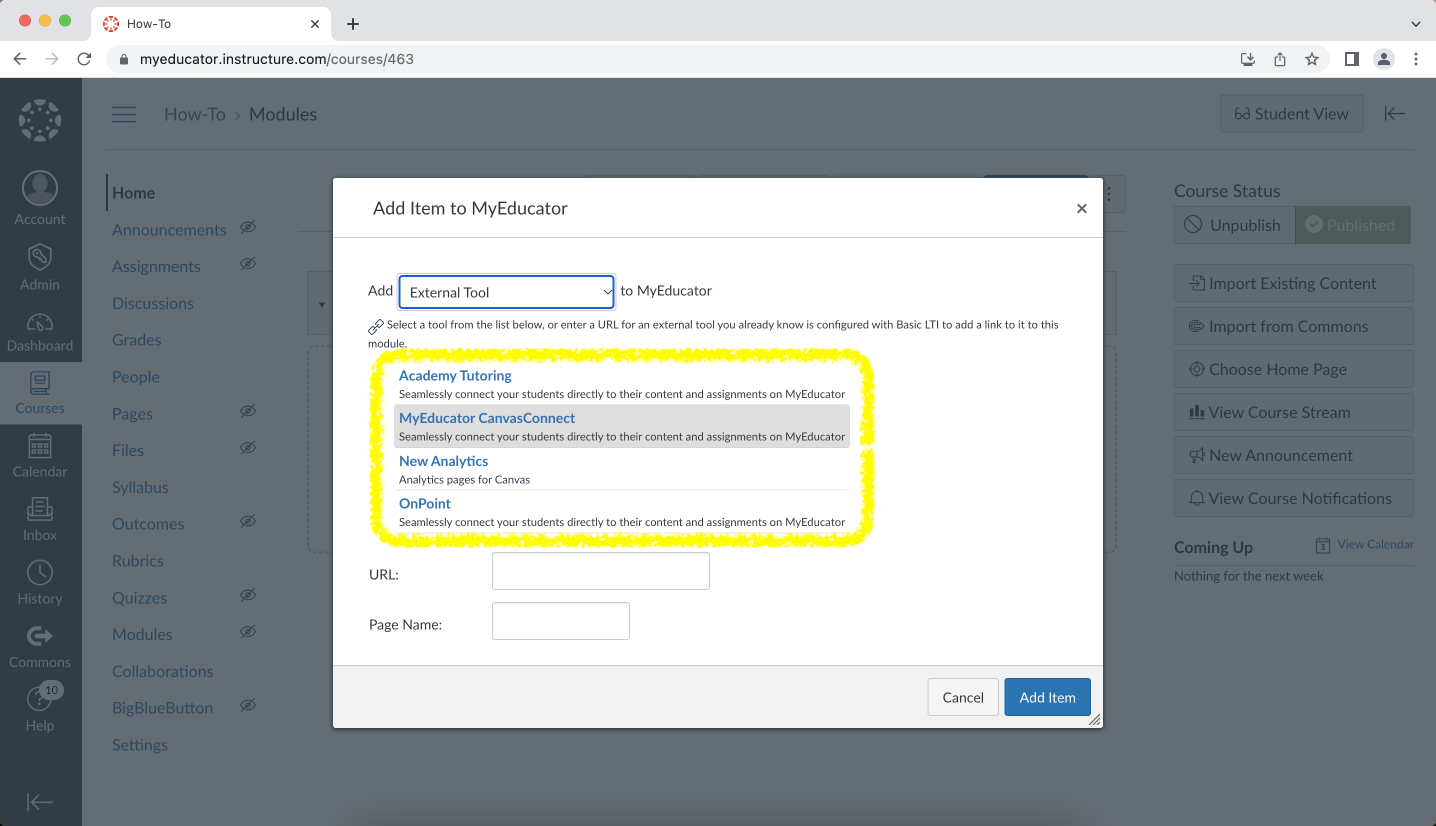1436x826 pixels.
Task: Click browser reload button
Action: (x=84, y=59)
